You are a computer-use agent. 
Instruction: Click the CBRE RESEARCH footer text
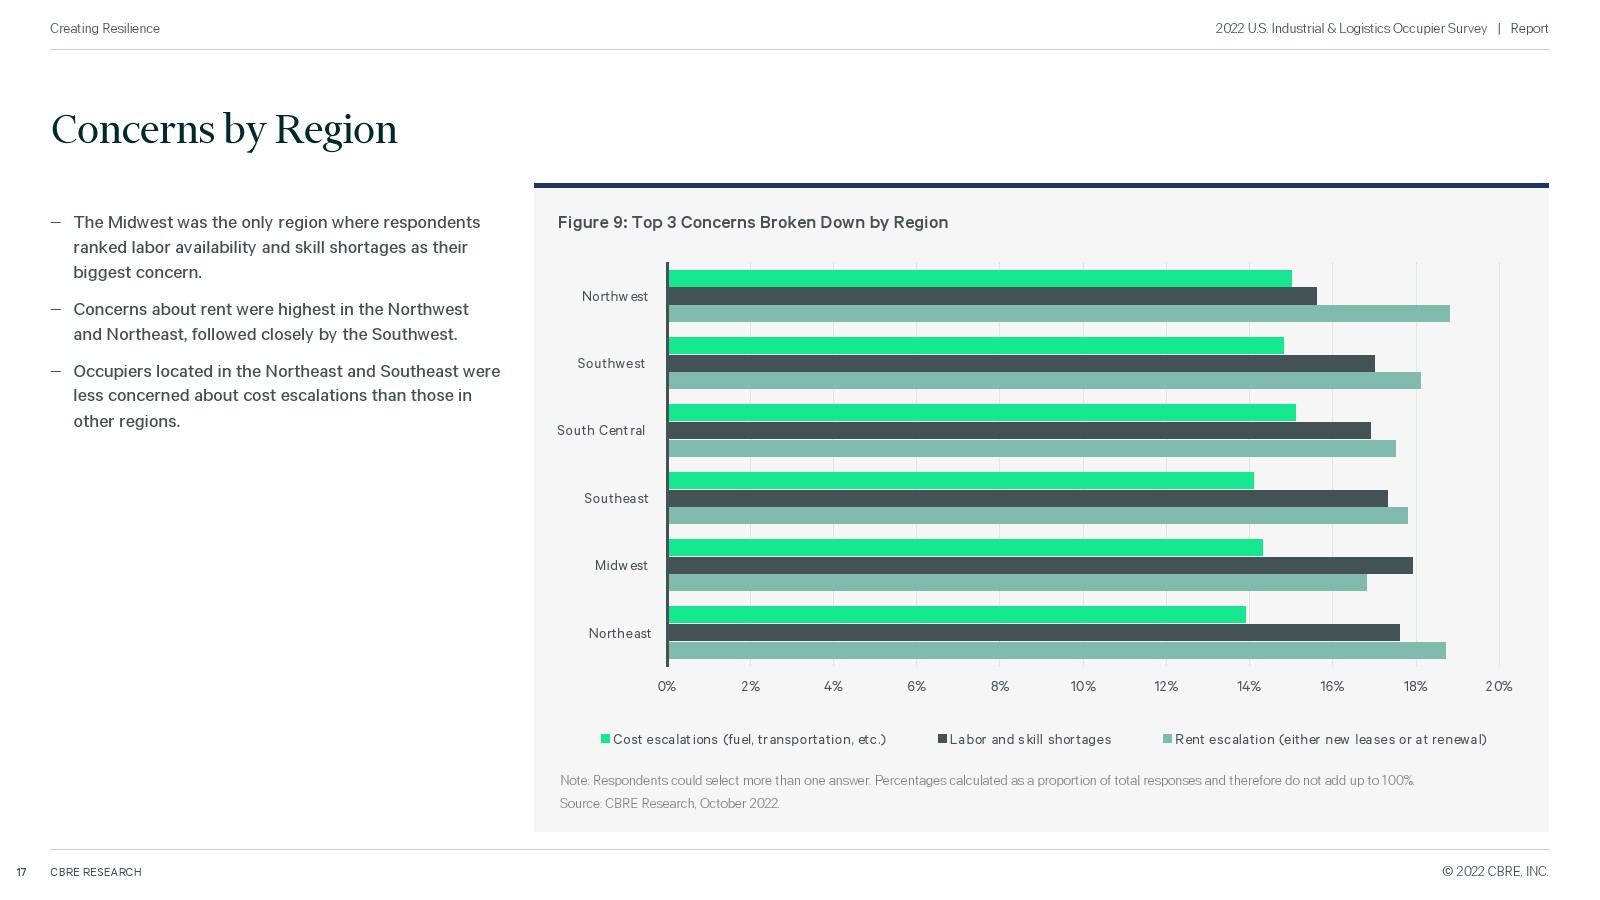tap(96, 872)
